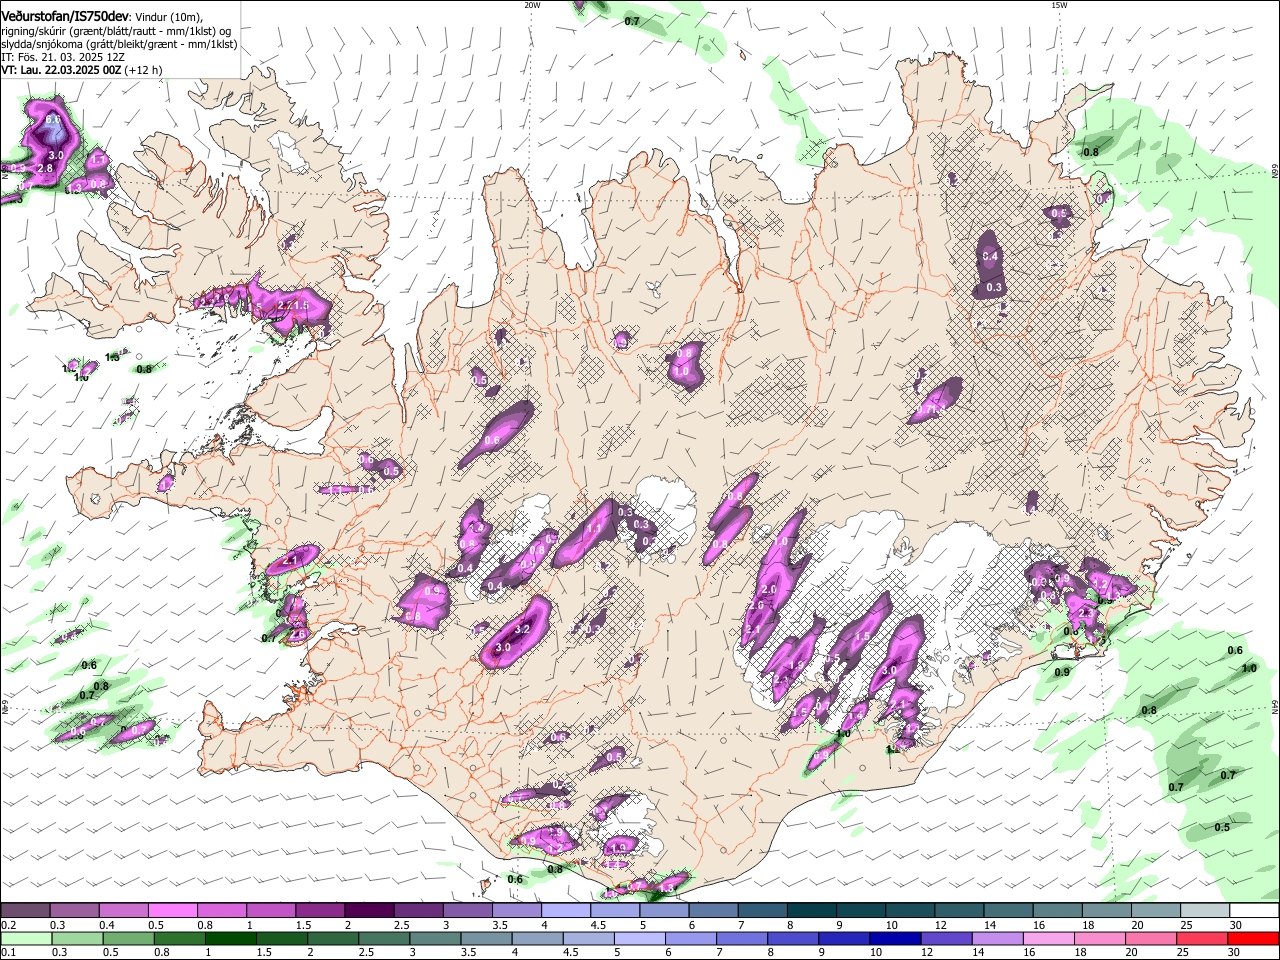Pick the upper legend swatch starting at 6

tap(713, 911)
